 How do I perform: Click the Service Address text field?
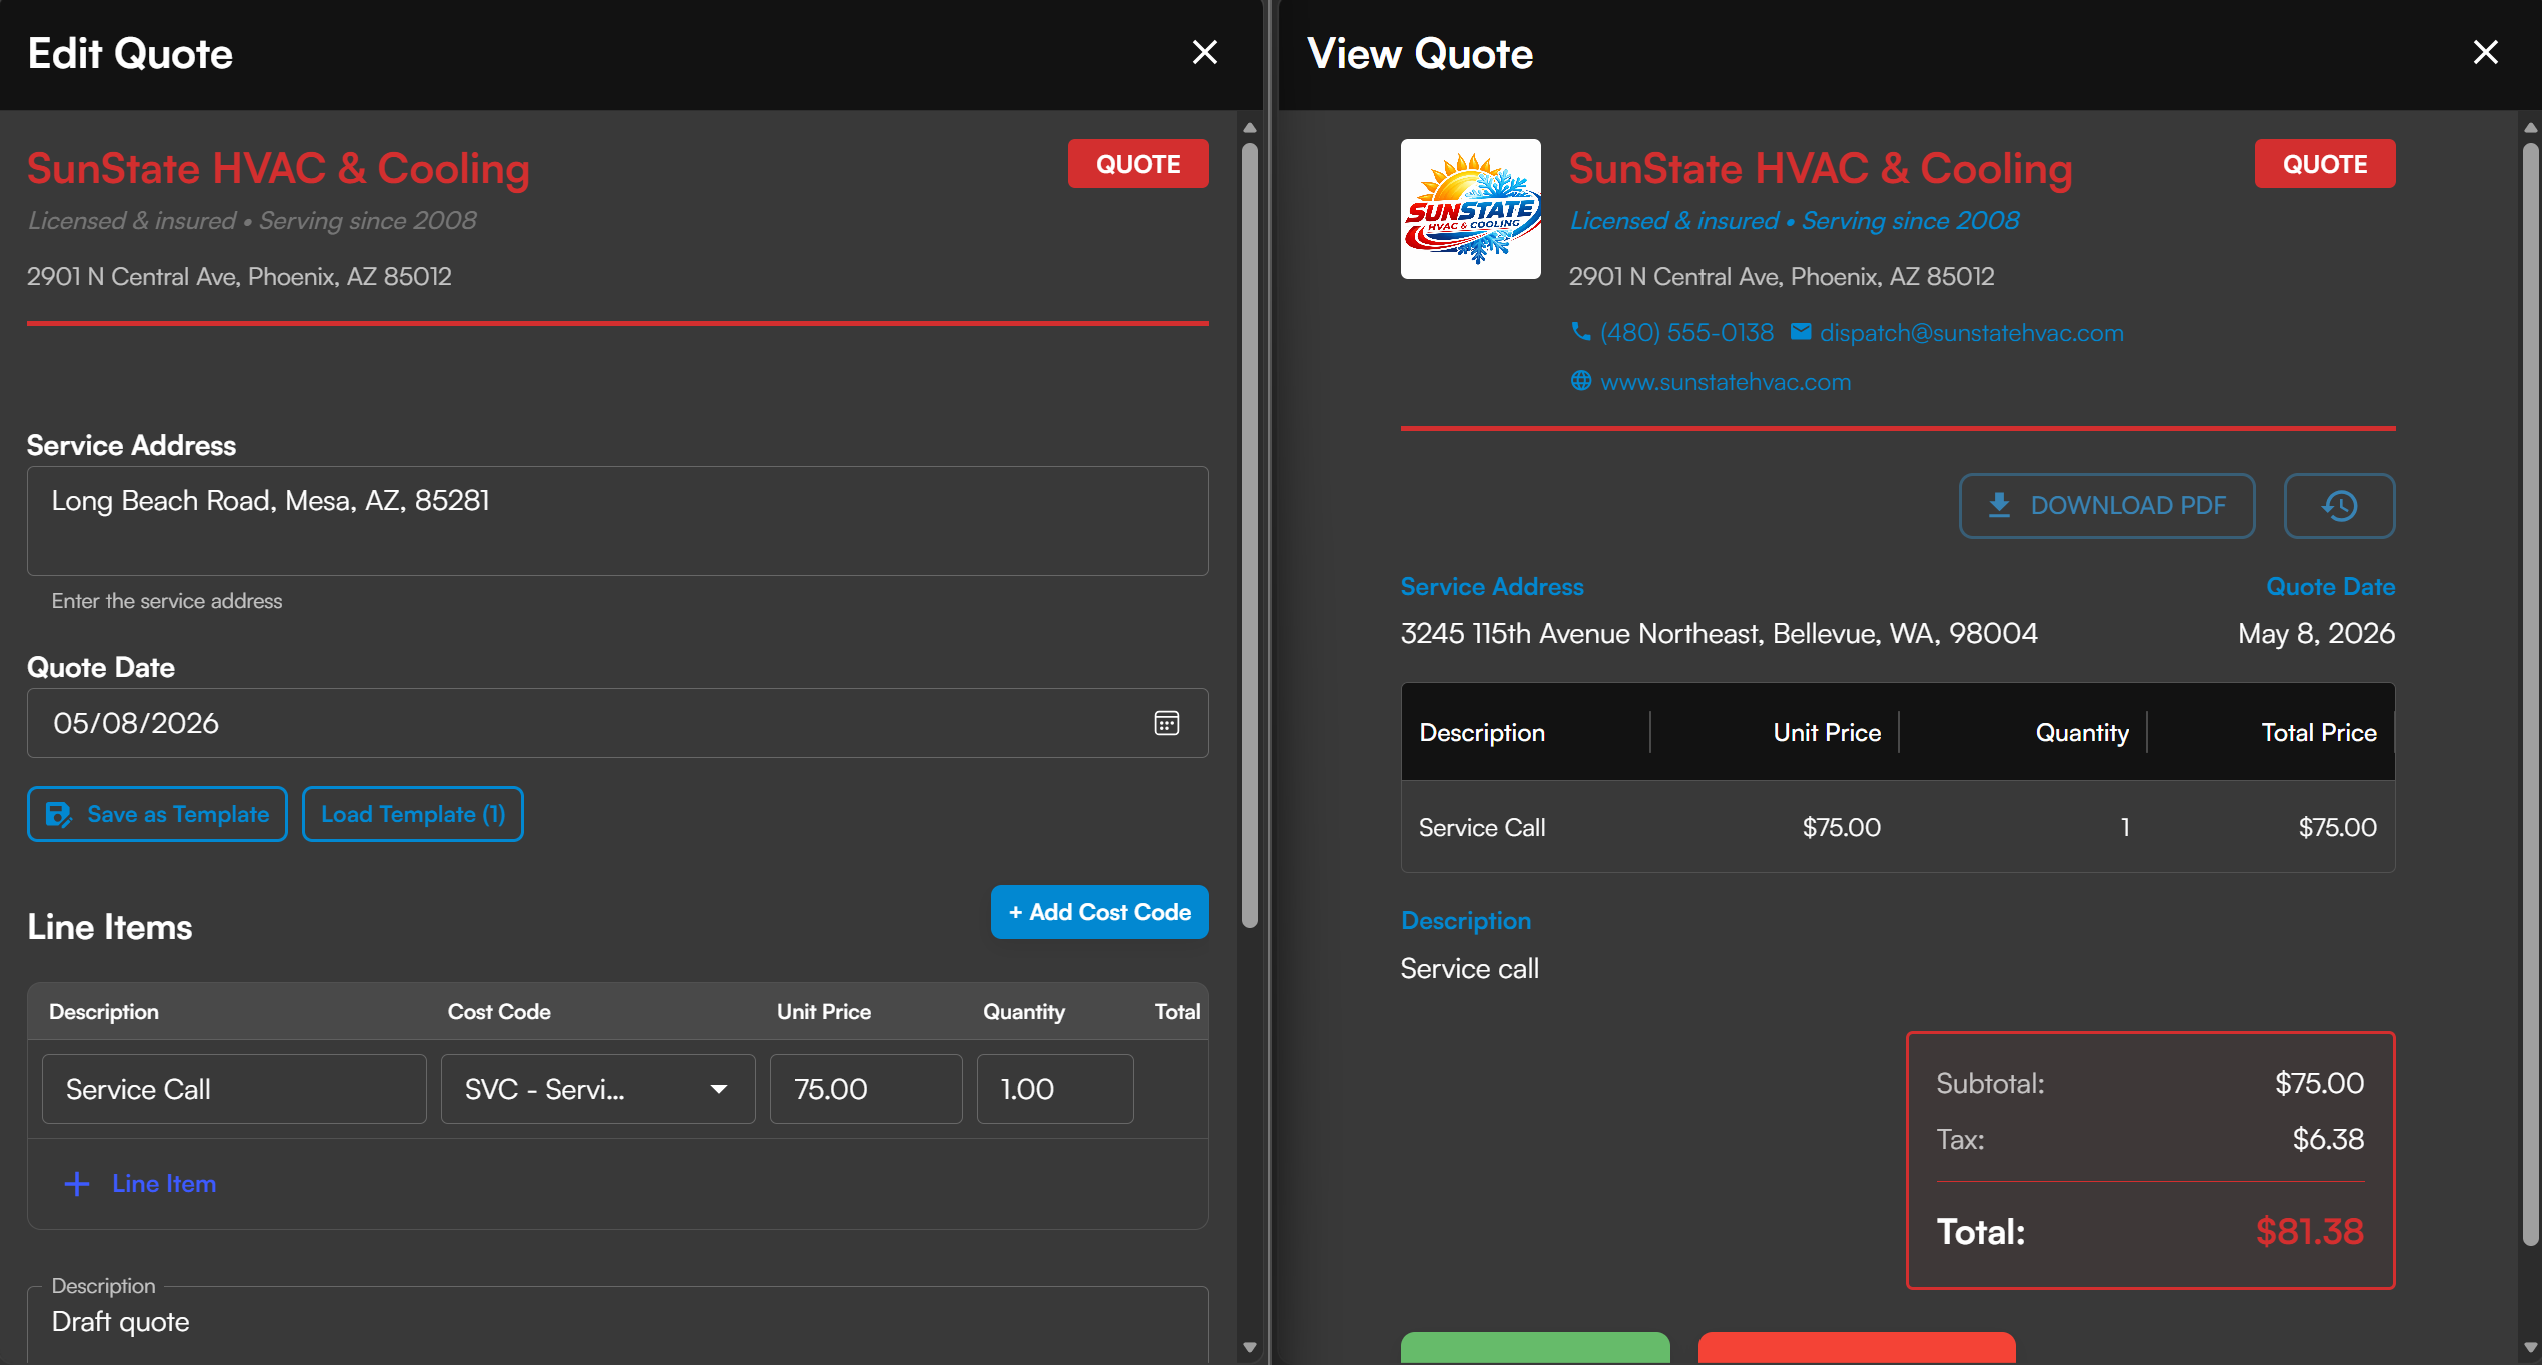618,521
